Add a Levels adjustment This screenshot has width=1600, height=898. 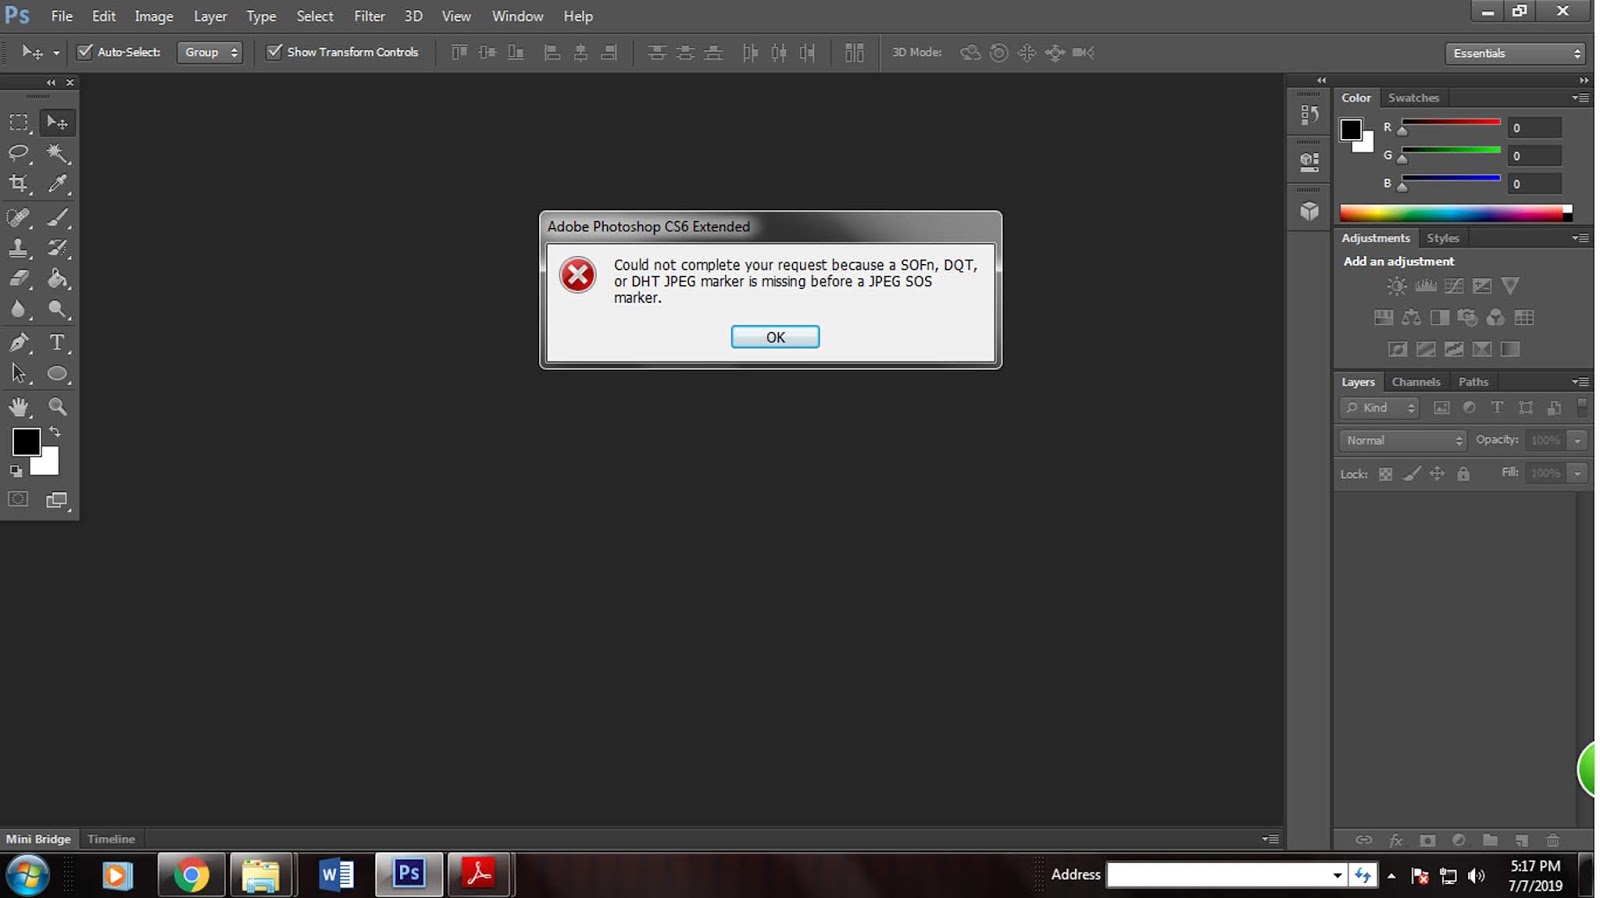click(x=1426, y=286)
